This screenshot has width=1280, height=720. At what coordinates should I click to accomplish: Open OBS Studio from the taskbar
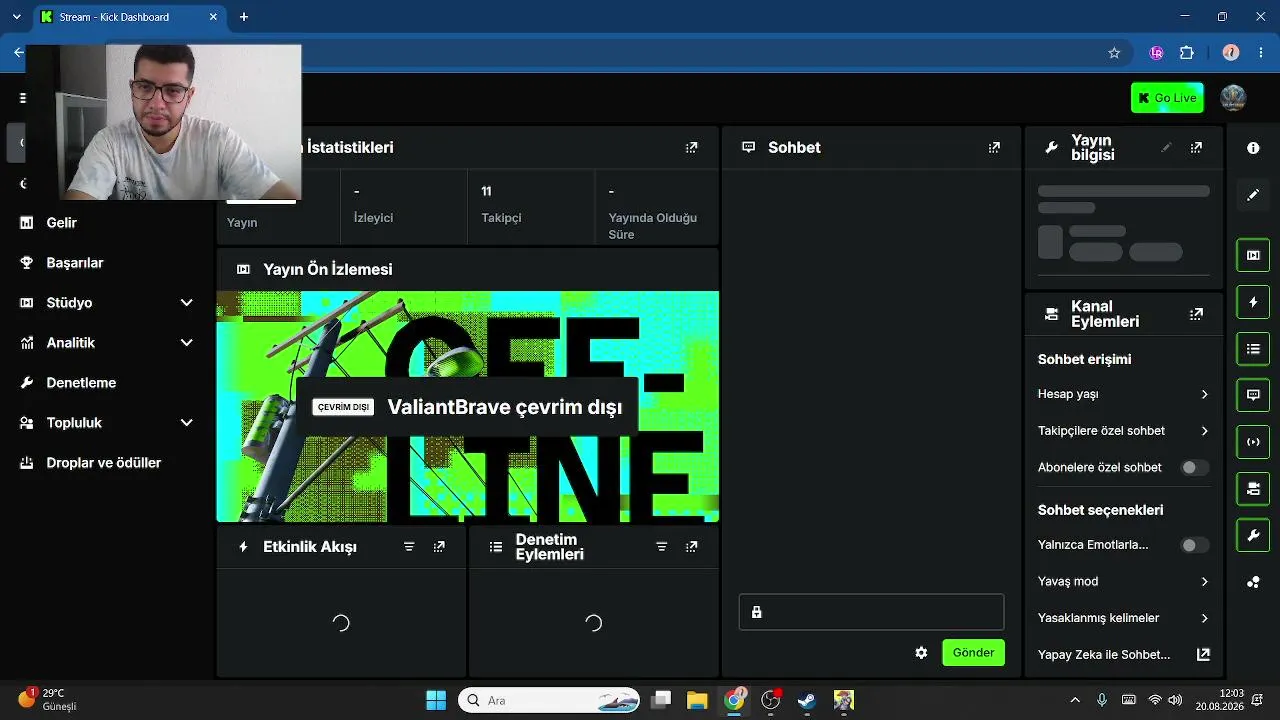coord(771,700)
